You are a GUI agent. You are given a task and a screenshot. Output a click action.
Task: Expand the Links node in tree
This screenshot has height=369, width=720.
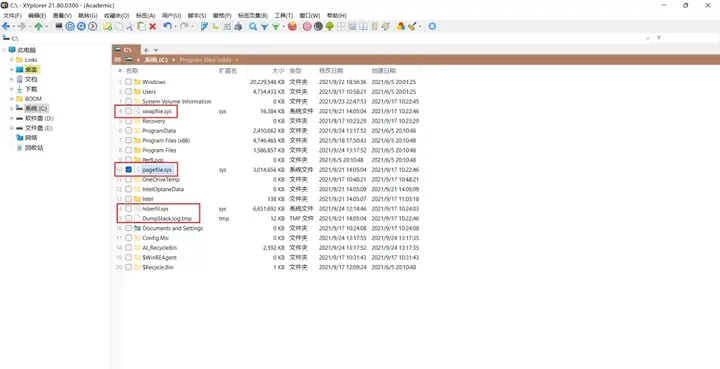(x=11, y=60)
